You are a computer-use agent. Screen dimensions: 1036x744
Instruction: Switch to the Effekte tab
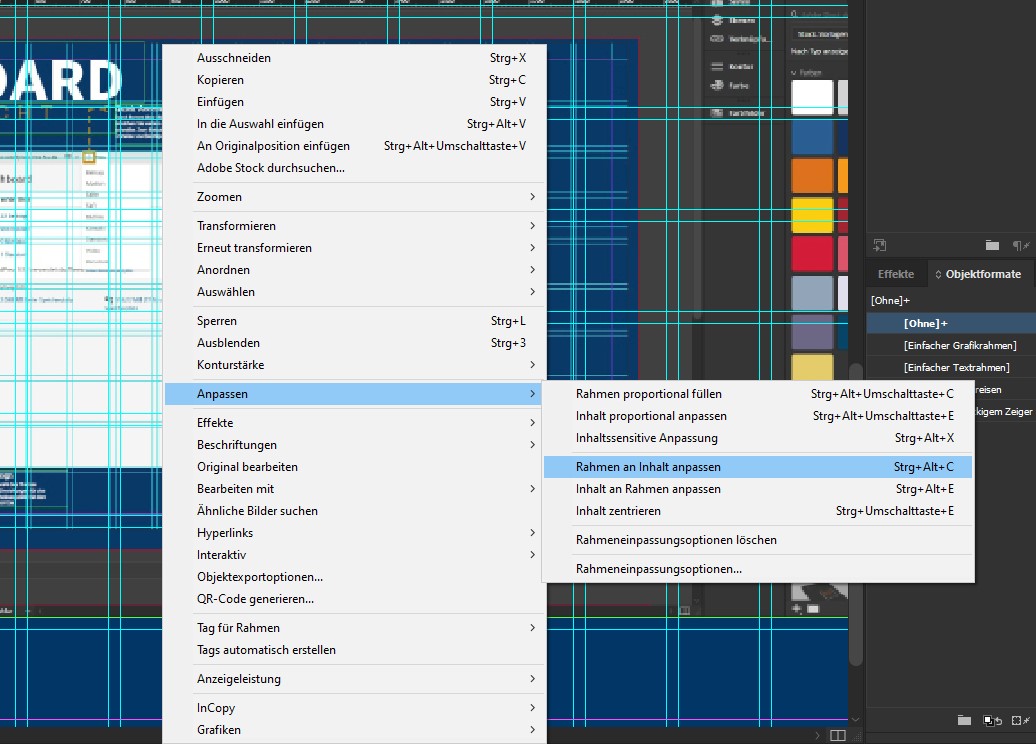pos(895,274)
